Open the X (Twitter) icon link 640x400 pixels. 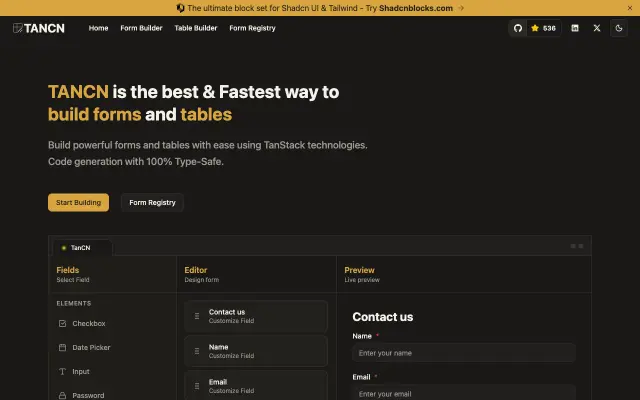tap(597, 28)
